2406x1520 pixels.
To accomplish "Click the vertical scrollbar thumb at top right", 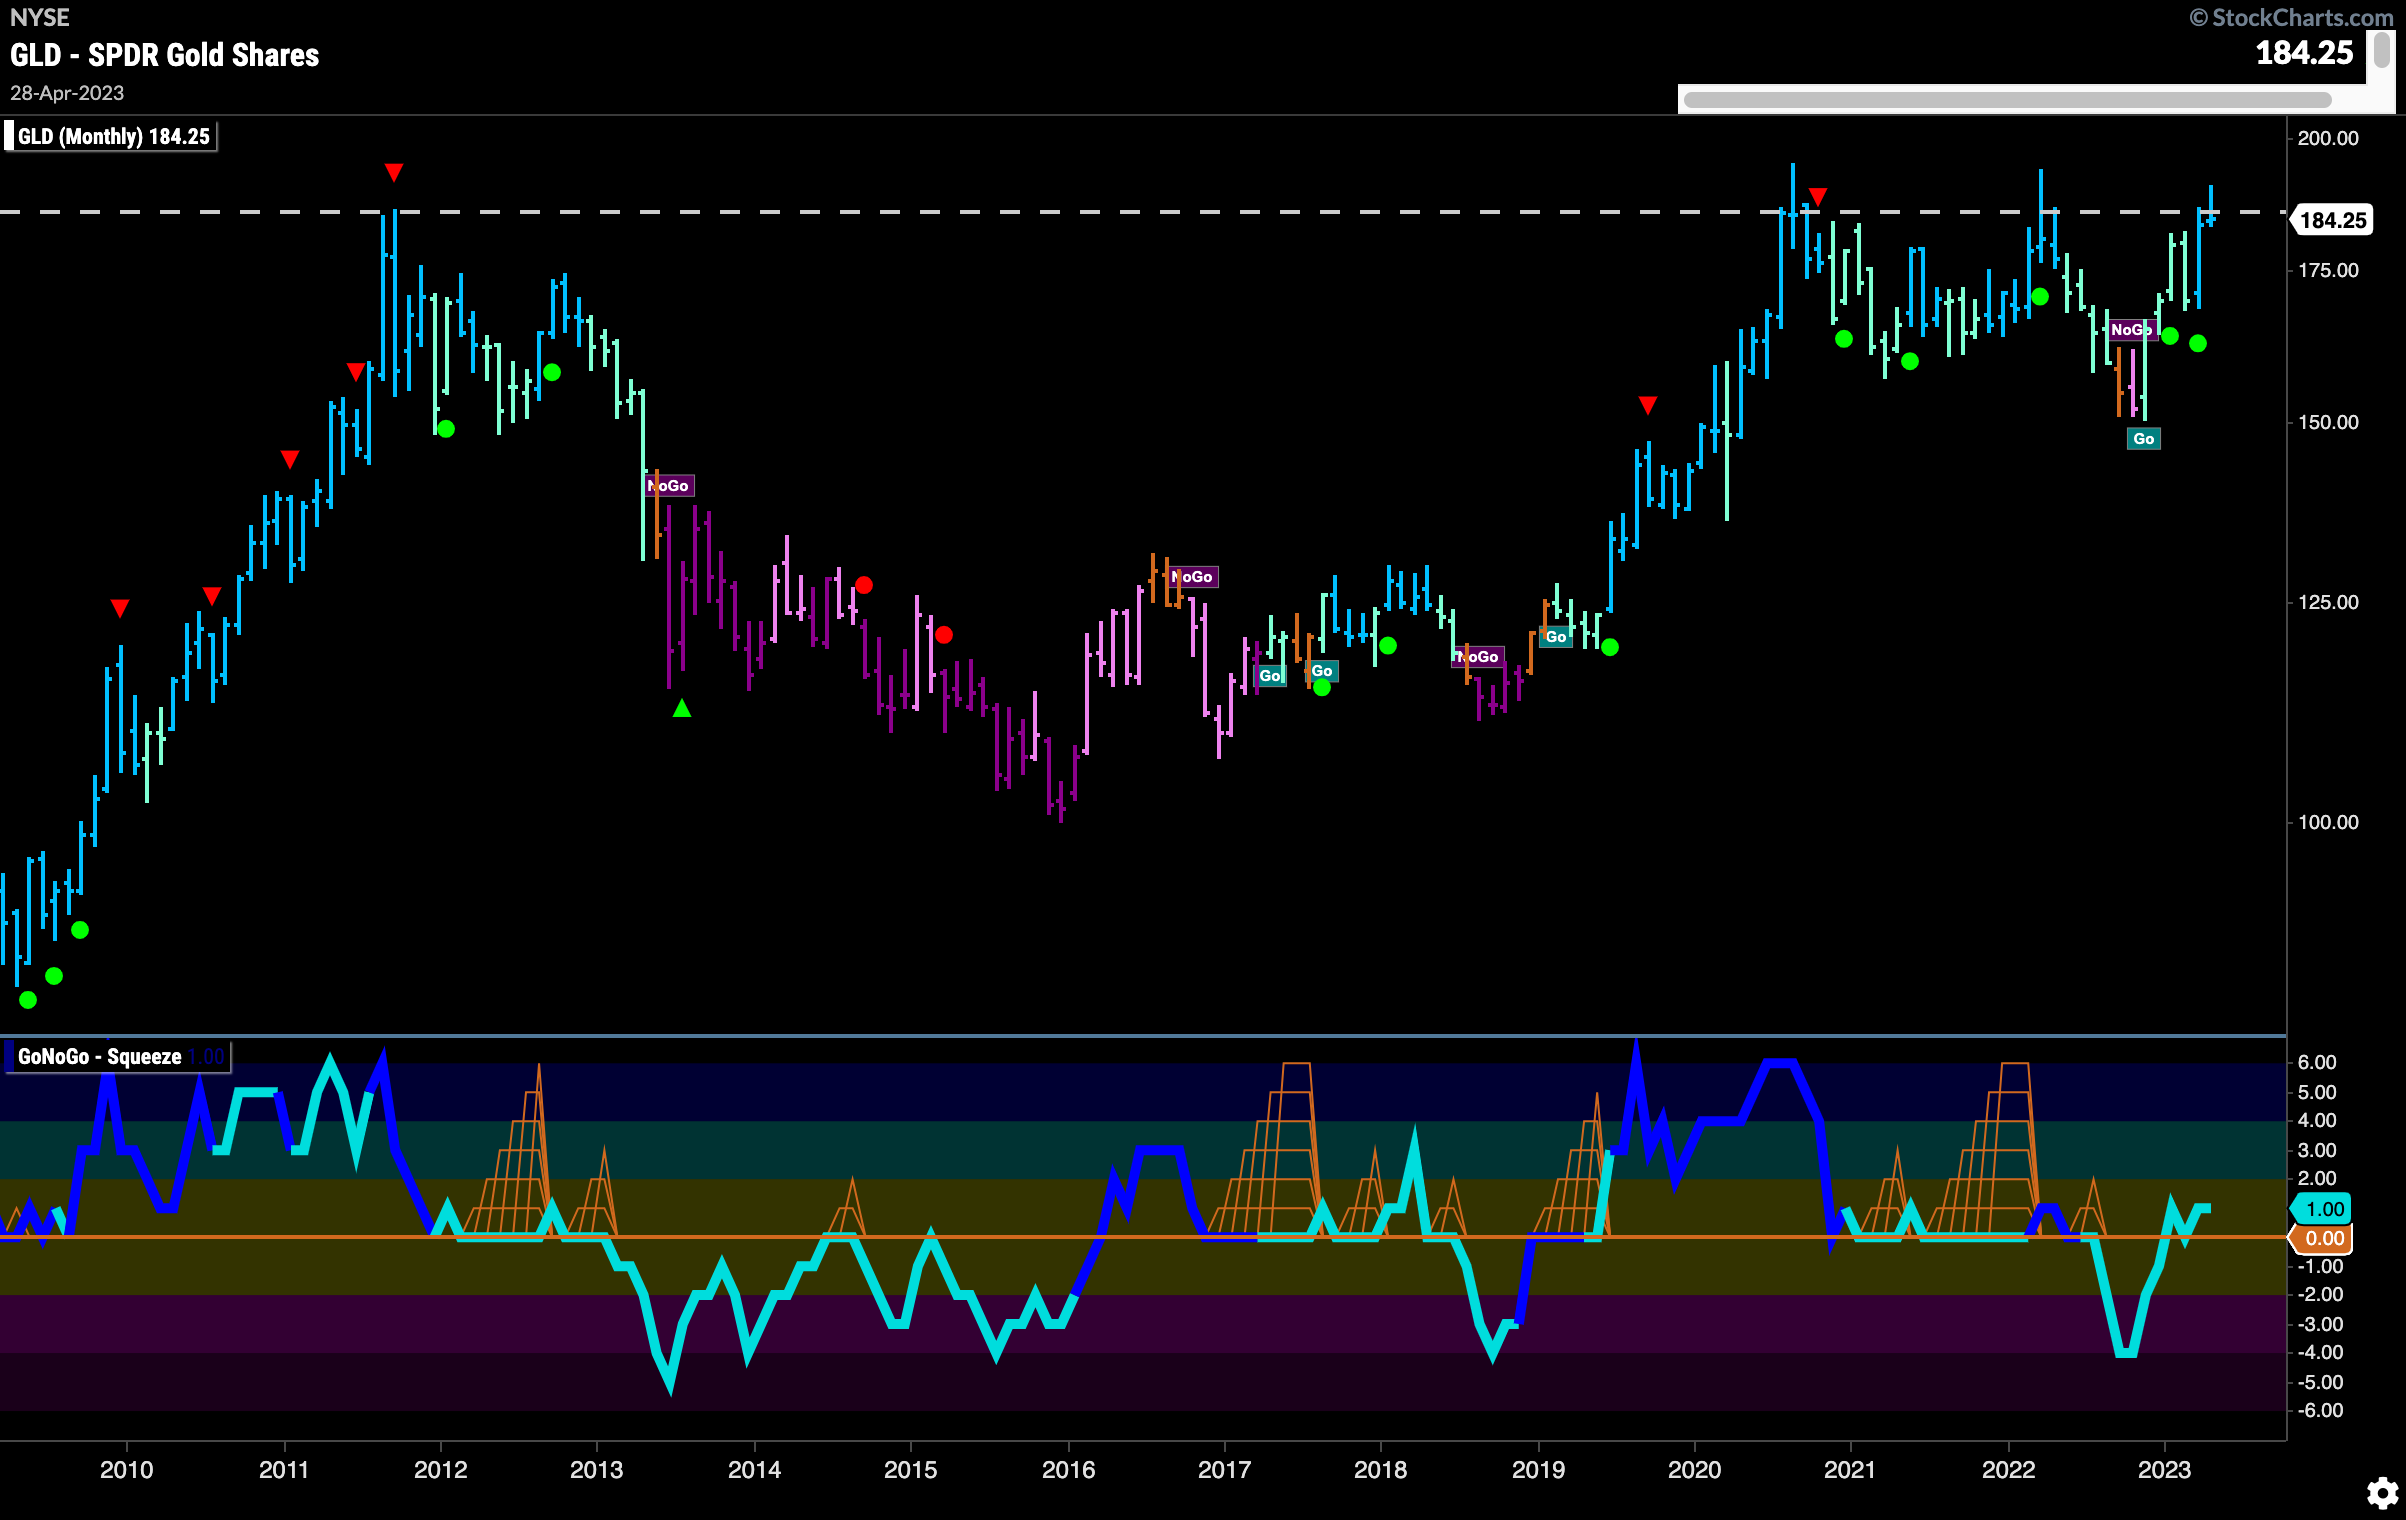I will click(x=2383, y=50).
